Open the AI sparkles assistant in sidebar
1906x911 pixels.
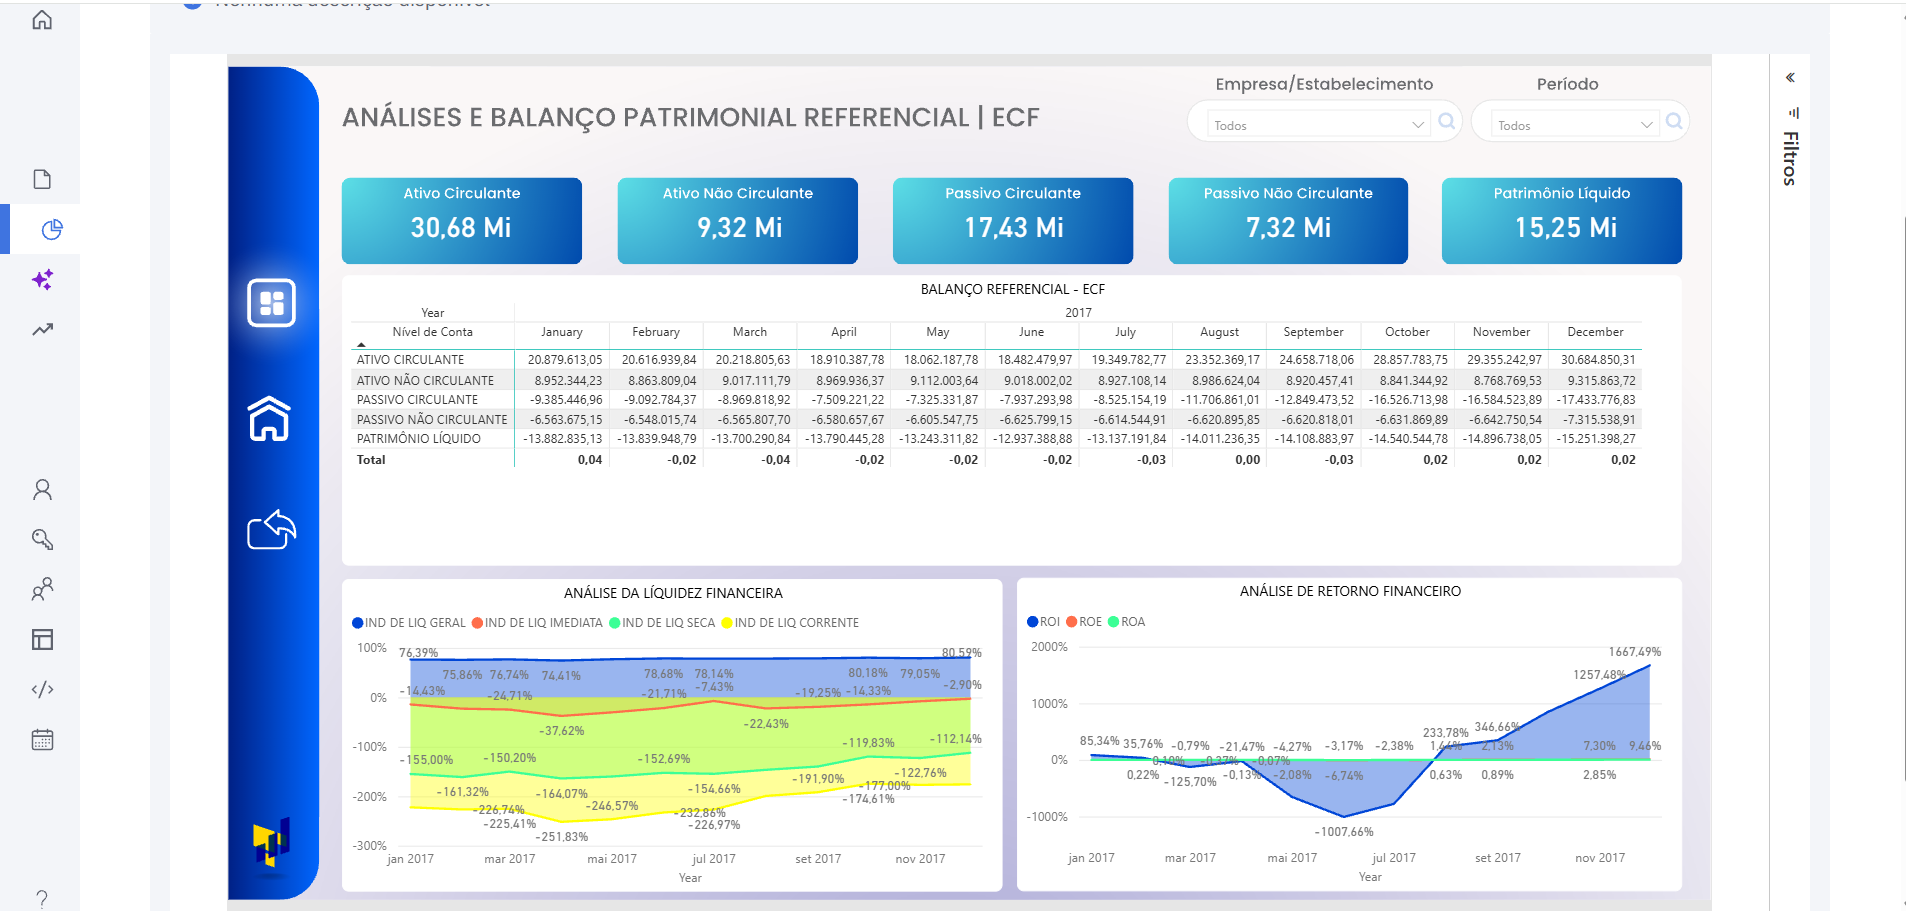42,281
